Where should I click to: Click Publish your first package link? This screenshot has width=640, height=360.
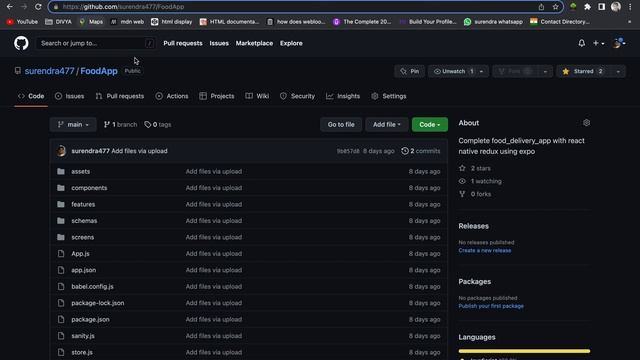tap(491, 306)
